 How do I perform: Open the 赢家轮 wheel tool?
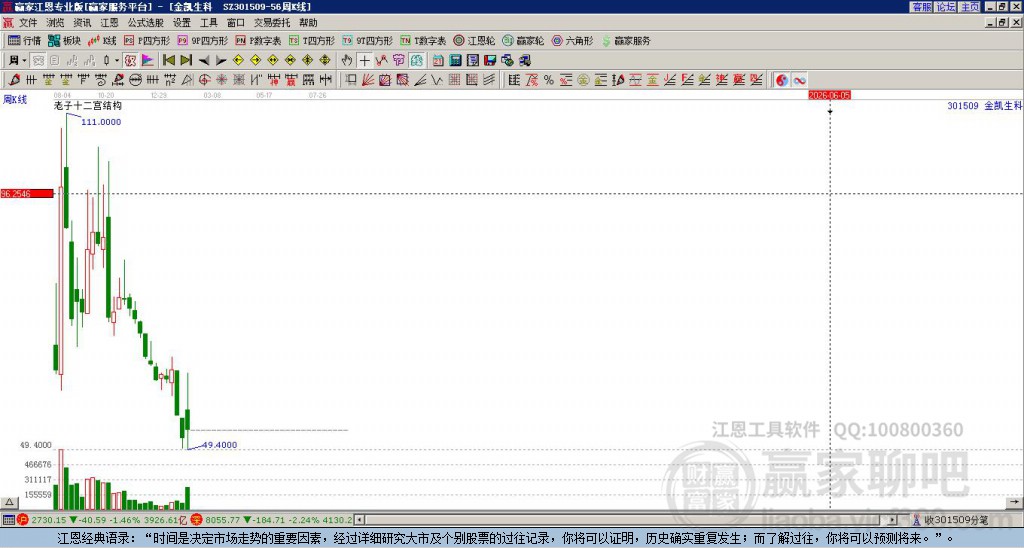[523, 40]
